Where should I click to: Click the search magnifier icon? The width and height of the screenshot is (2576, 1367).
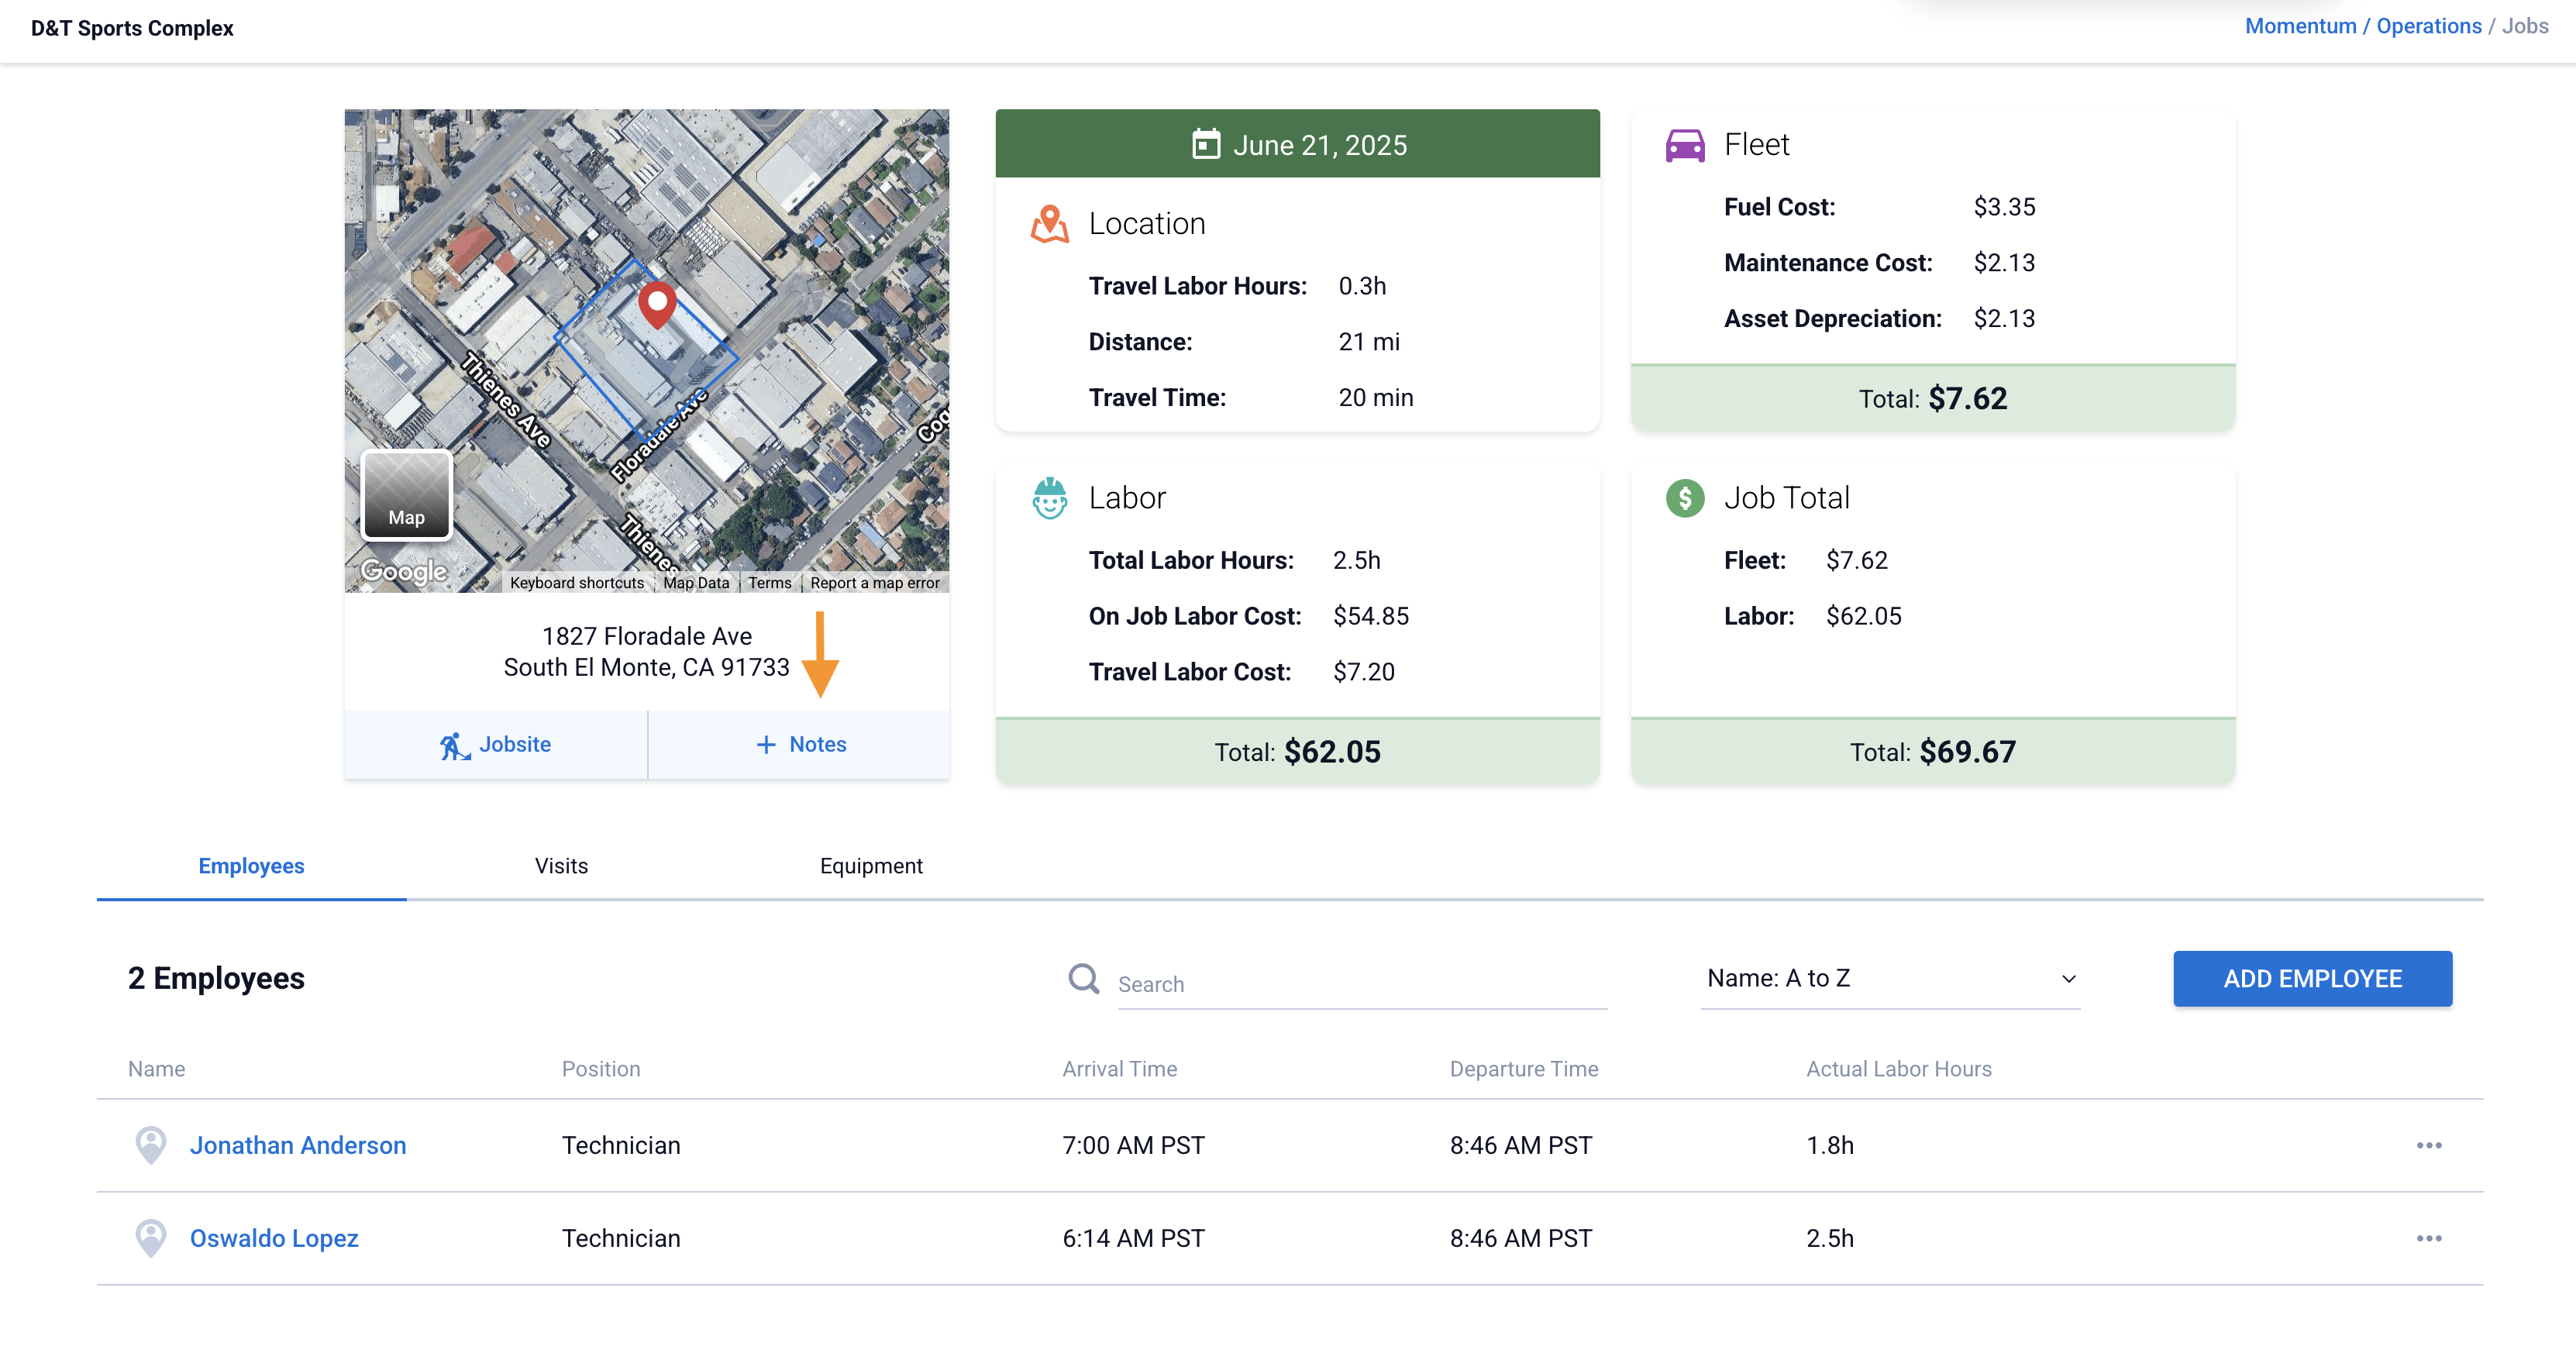pos(1083,979)
